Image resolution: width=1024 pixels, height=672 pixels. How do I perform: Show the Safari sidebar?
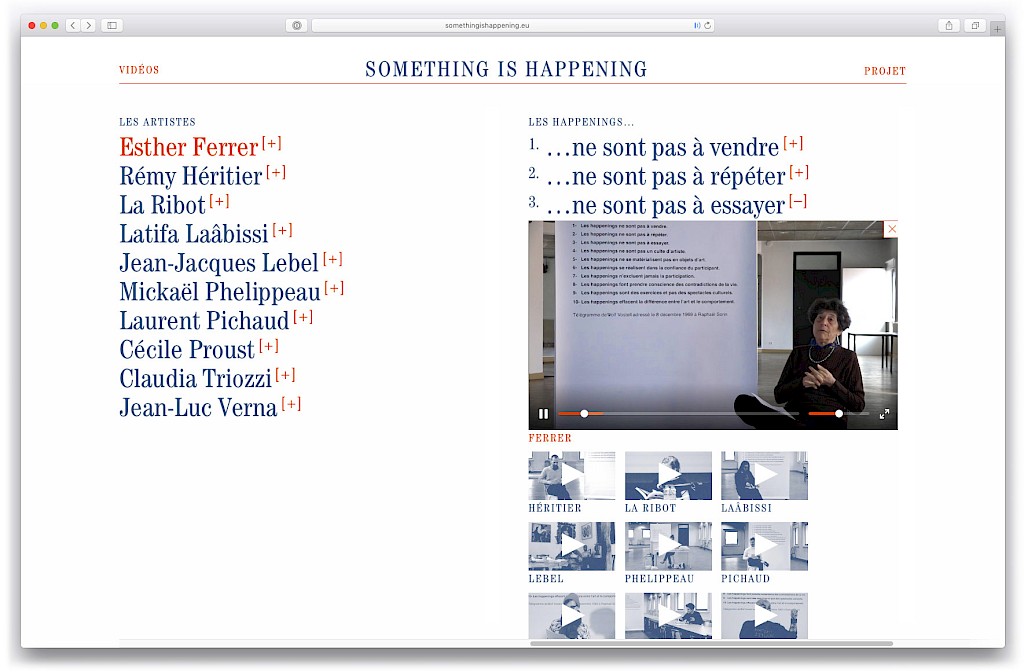point(111,25)
